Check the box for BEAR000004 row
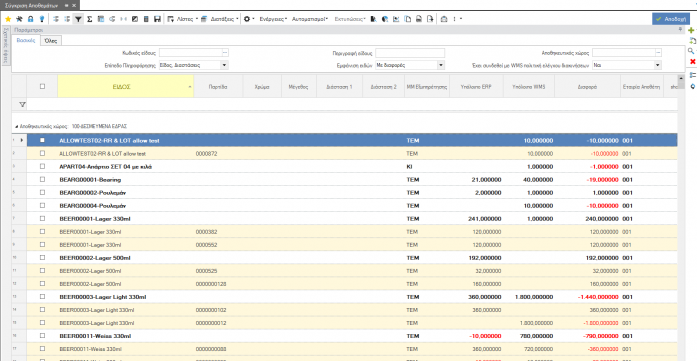 42,205
